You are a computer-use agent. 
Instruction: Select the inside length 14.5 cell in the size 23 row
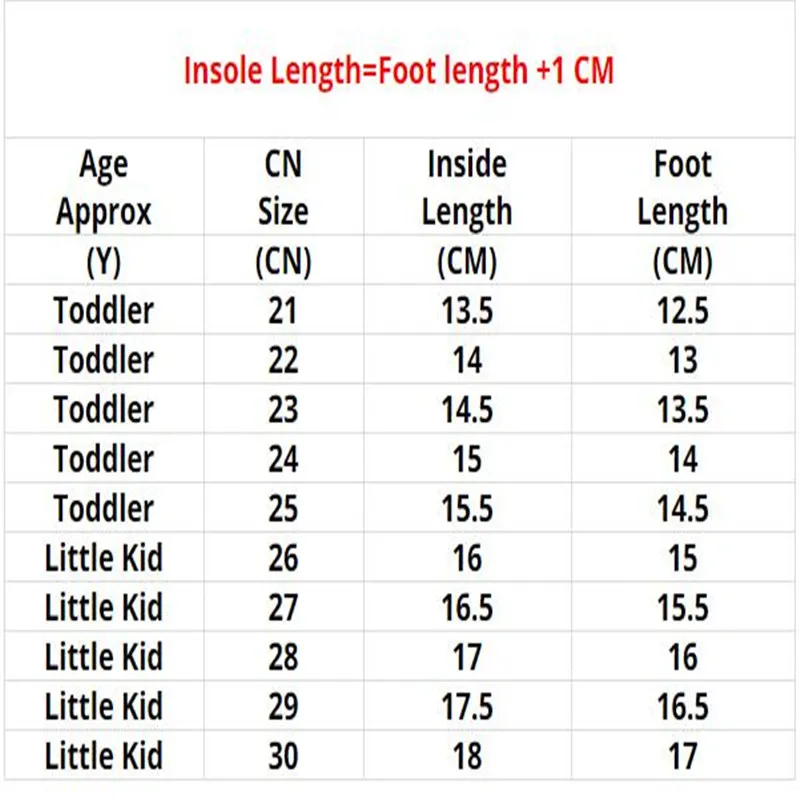467,409
